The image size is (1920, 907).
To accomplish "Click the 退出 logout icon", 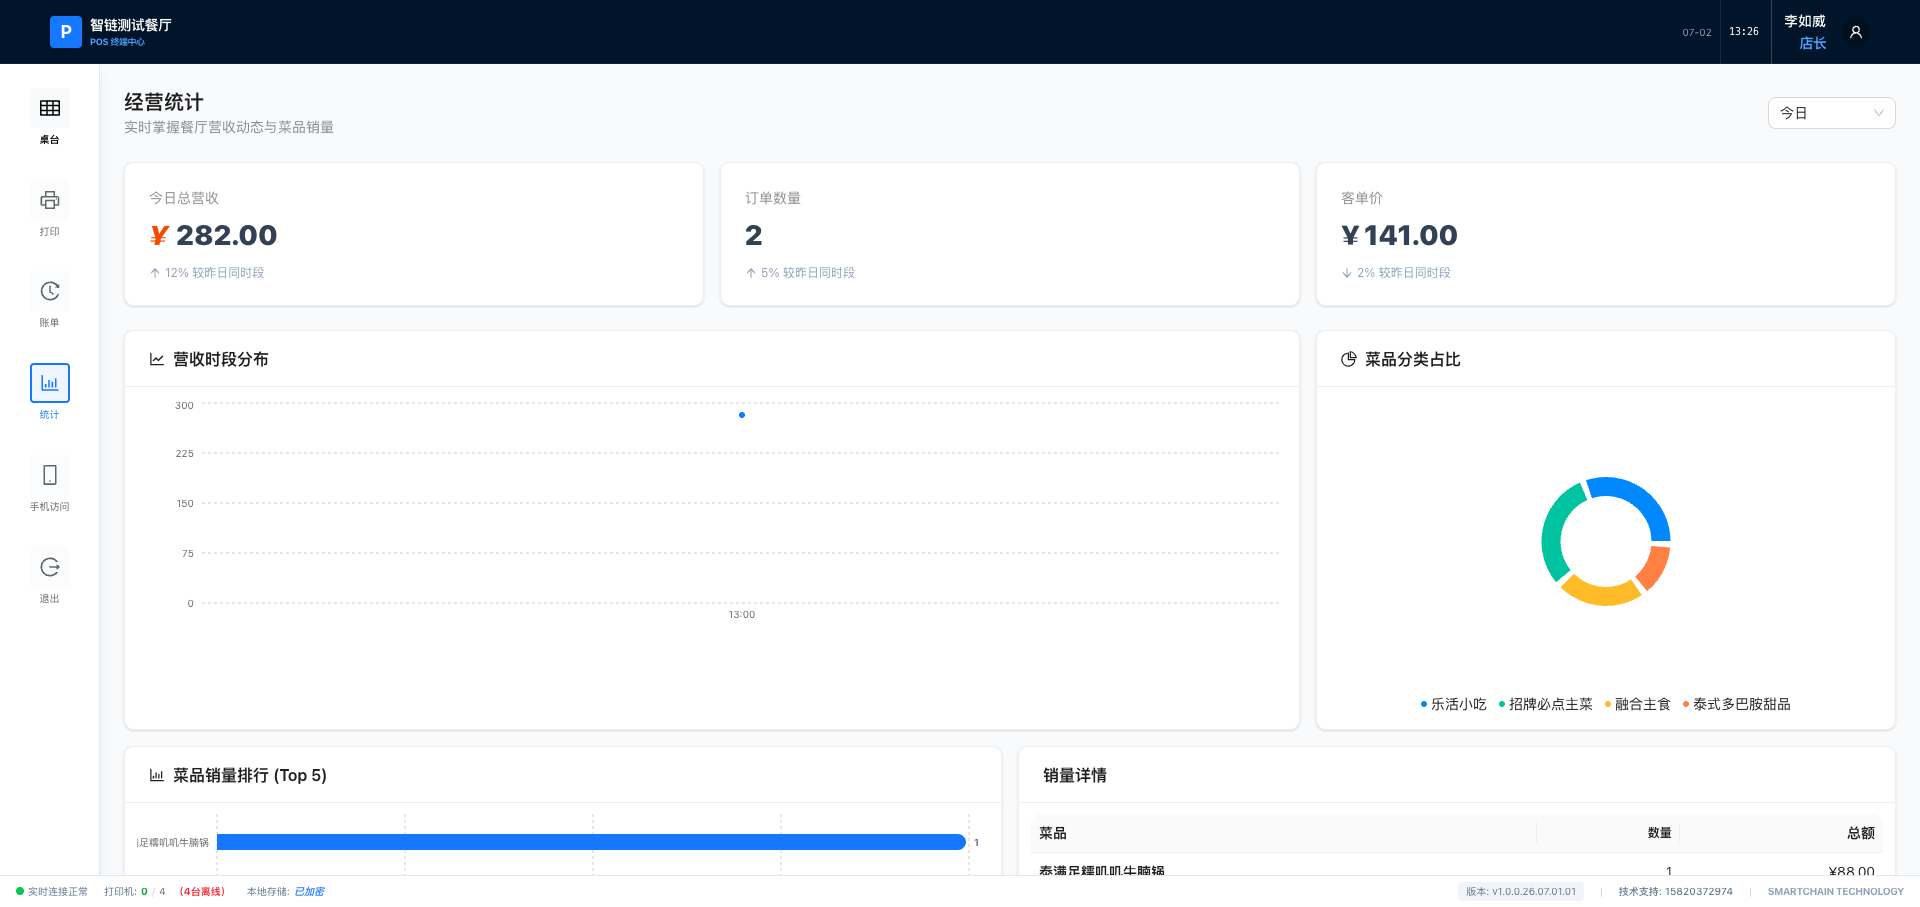I will click(50, 567).
